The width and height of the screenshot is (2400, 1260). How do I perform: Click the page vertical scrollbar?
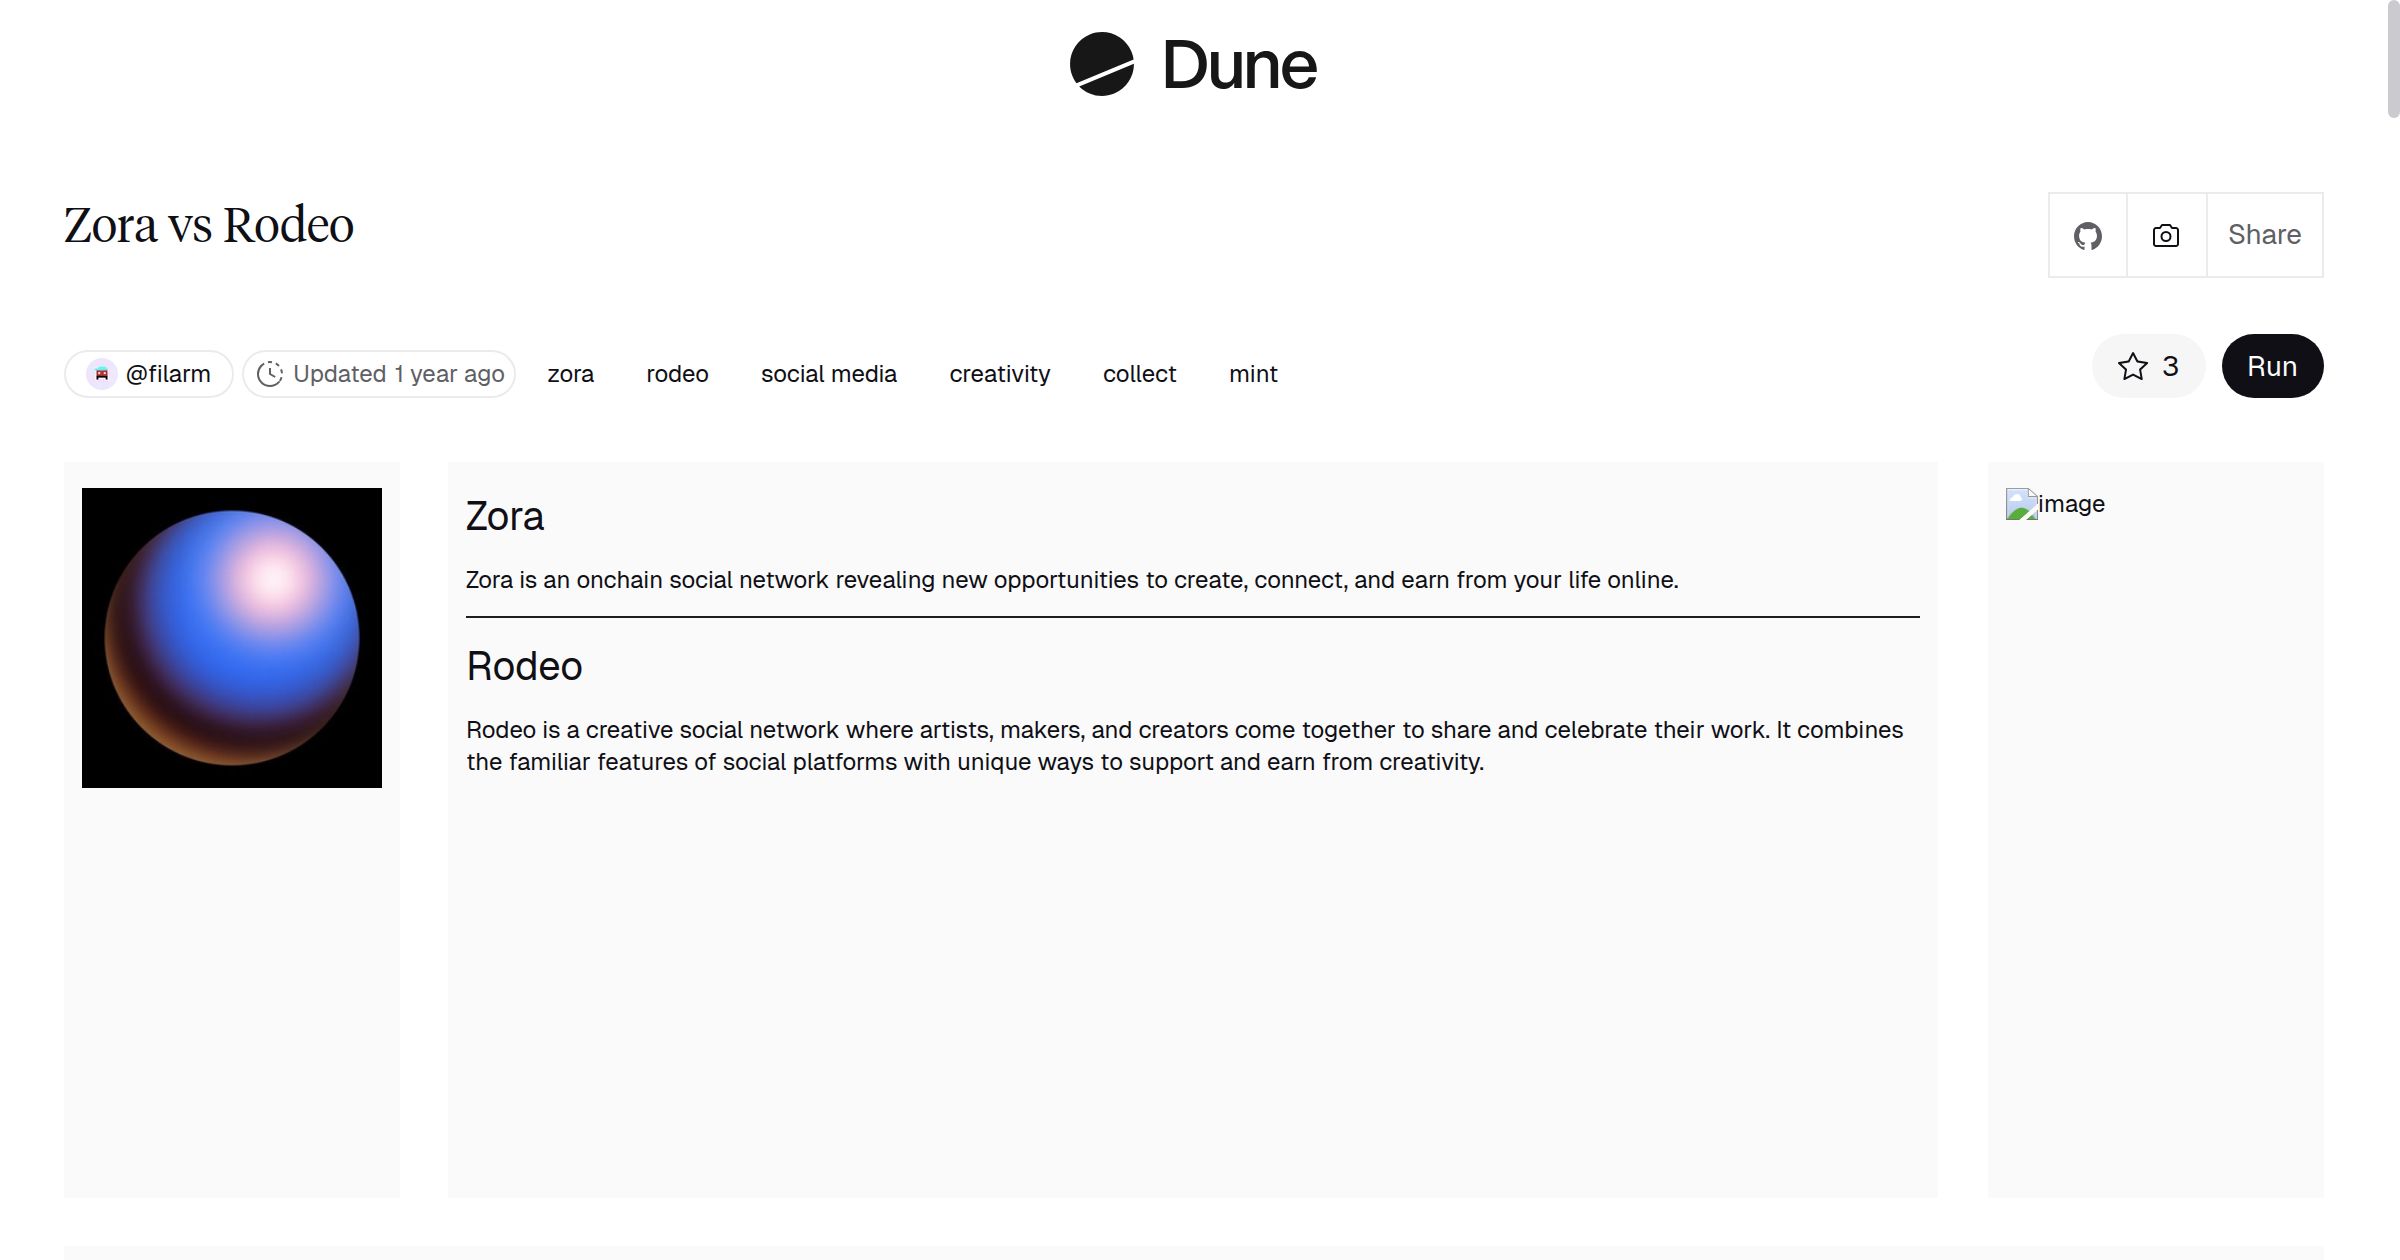(x=2392, y=60)
